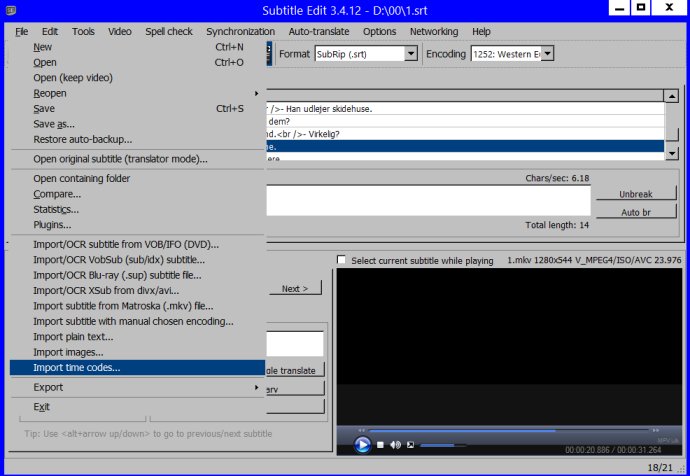The image size is (690, 476).
Task: Select the row 'Han udlejer skidehuse.'
Action: [465, 109]
